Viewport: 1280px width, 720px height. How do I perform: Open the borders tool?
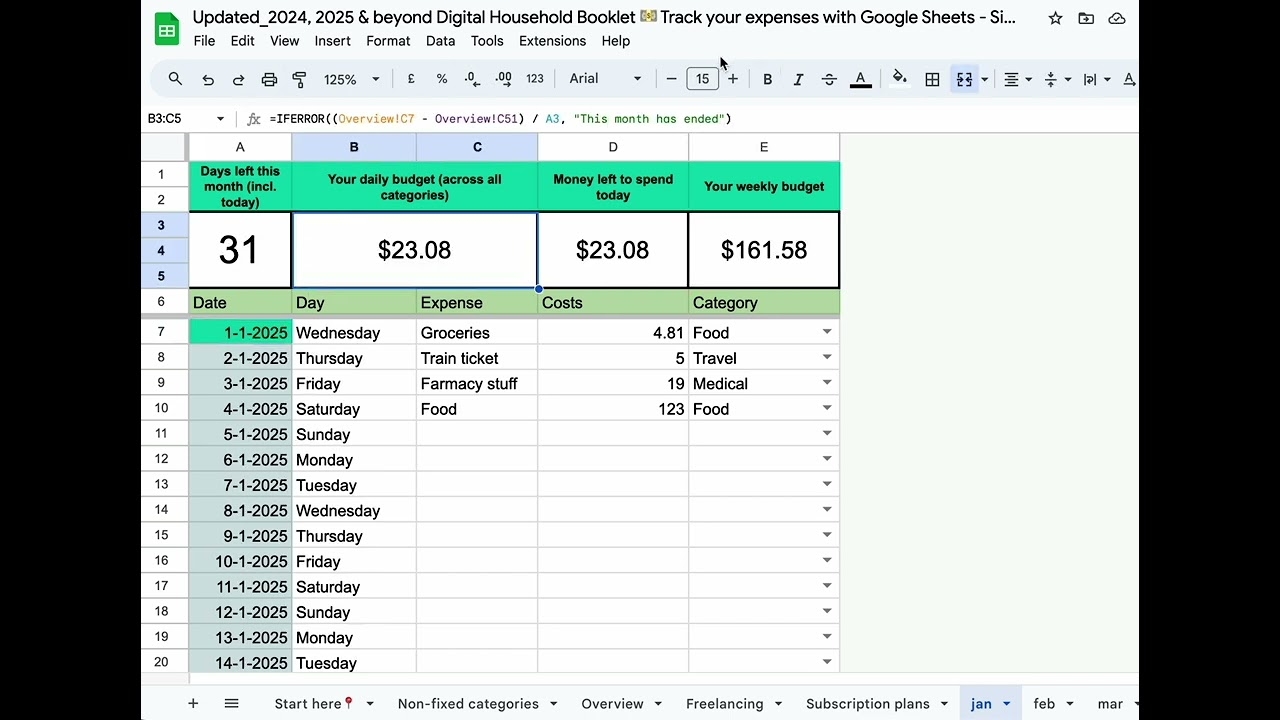(932, 79)
